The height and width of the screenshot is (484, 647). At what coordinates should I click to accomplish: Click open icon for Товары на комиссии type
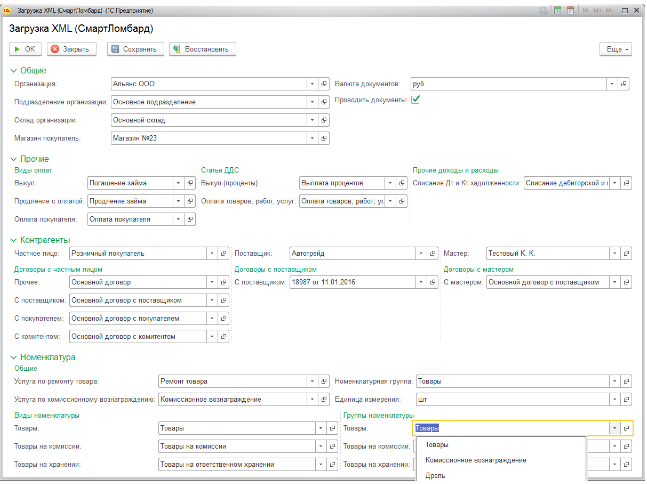pyautogui.click(x=332, y=446)
